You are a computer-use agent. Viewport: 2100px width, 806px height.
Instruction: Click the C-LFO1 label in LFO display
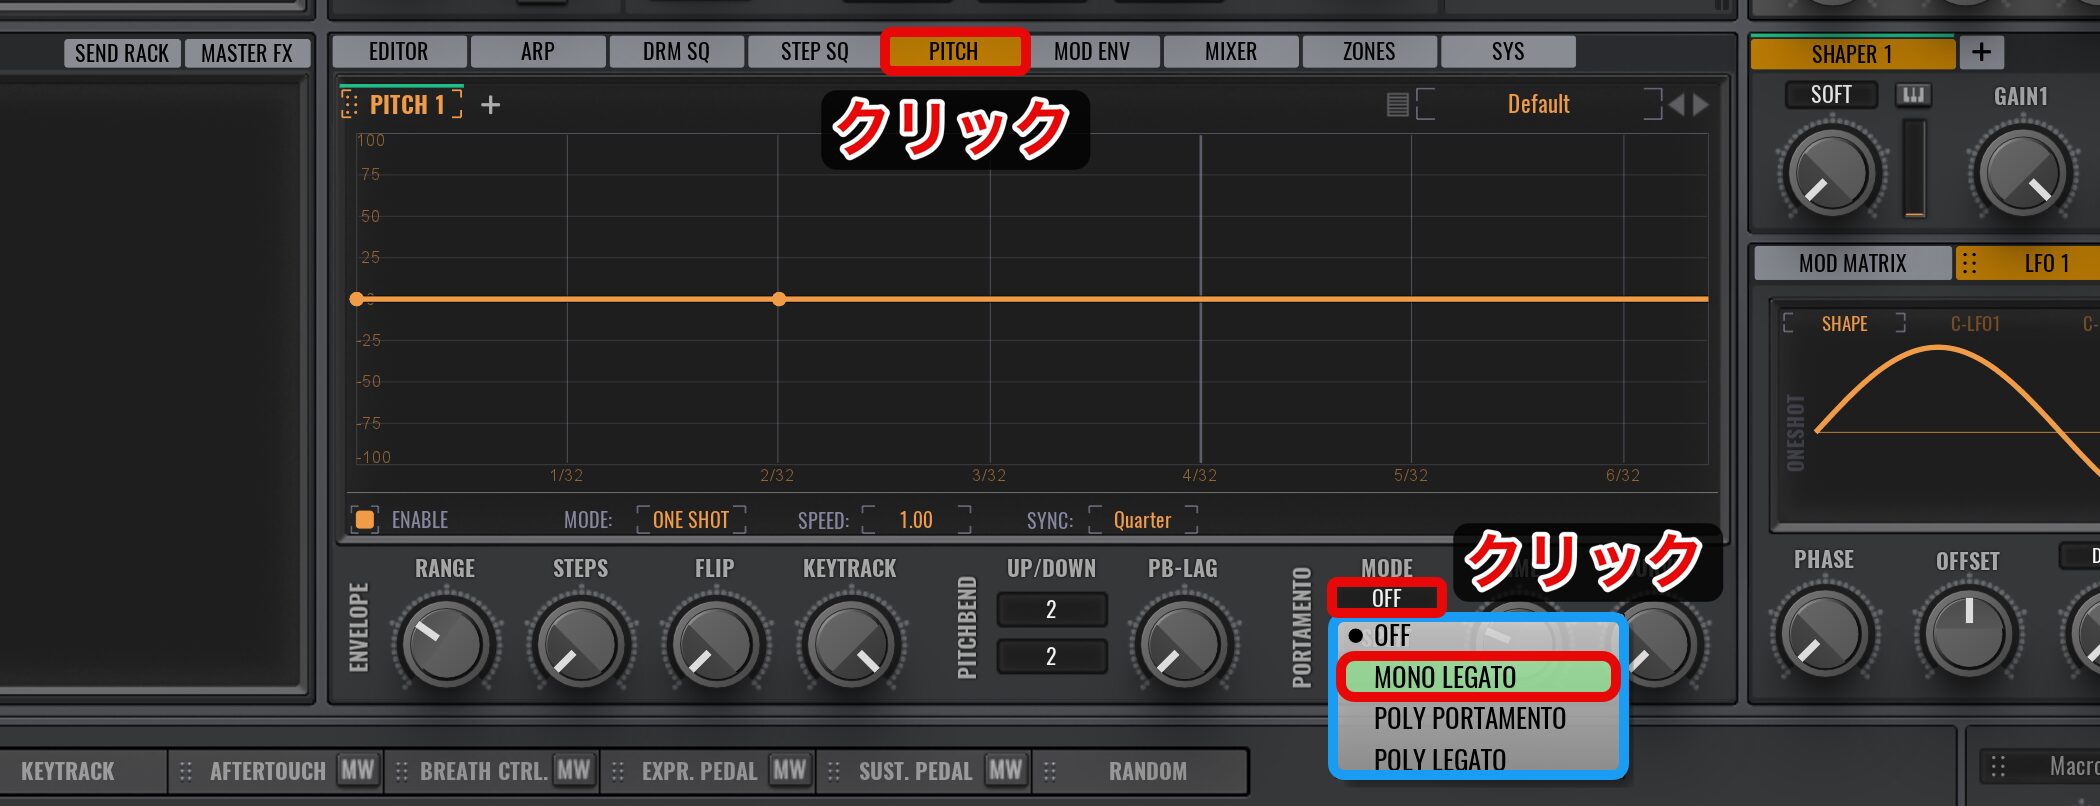[1975, 324]
